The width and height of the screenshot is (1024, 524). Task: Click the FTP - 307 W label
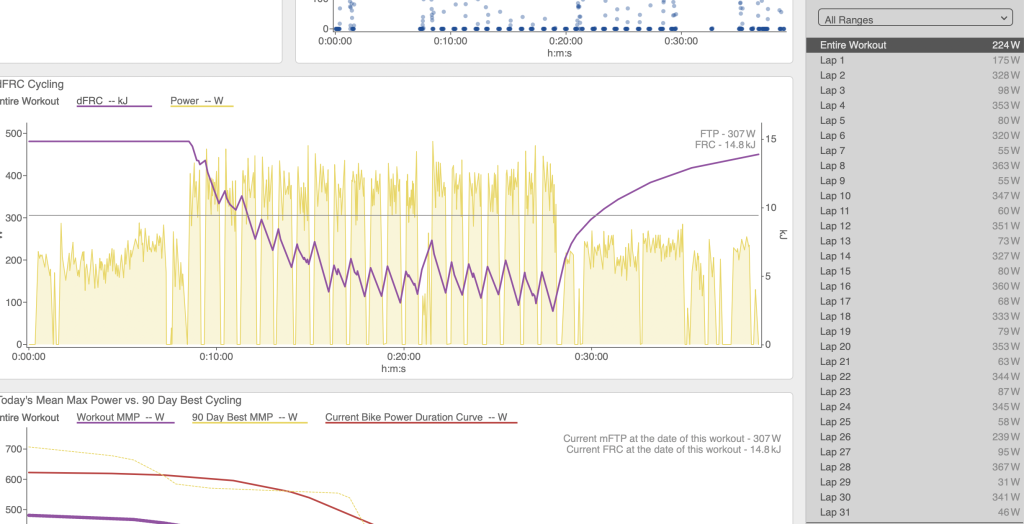point(728,133)
